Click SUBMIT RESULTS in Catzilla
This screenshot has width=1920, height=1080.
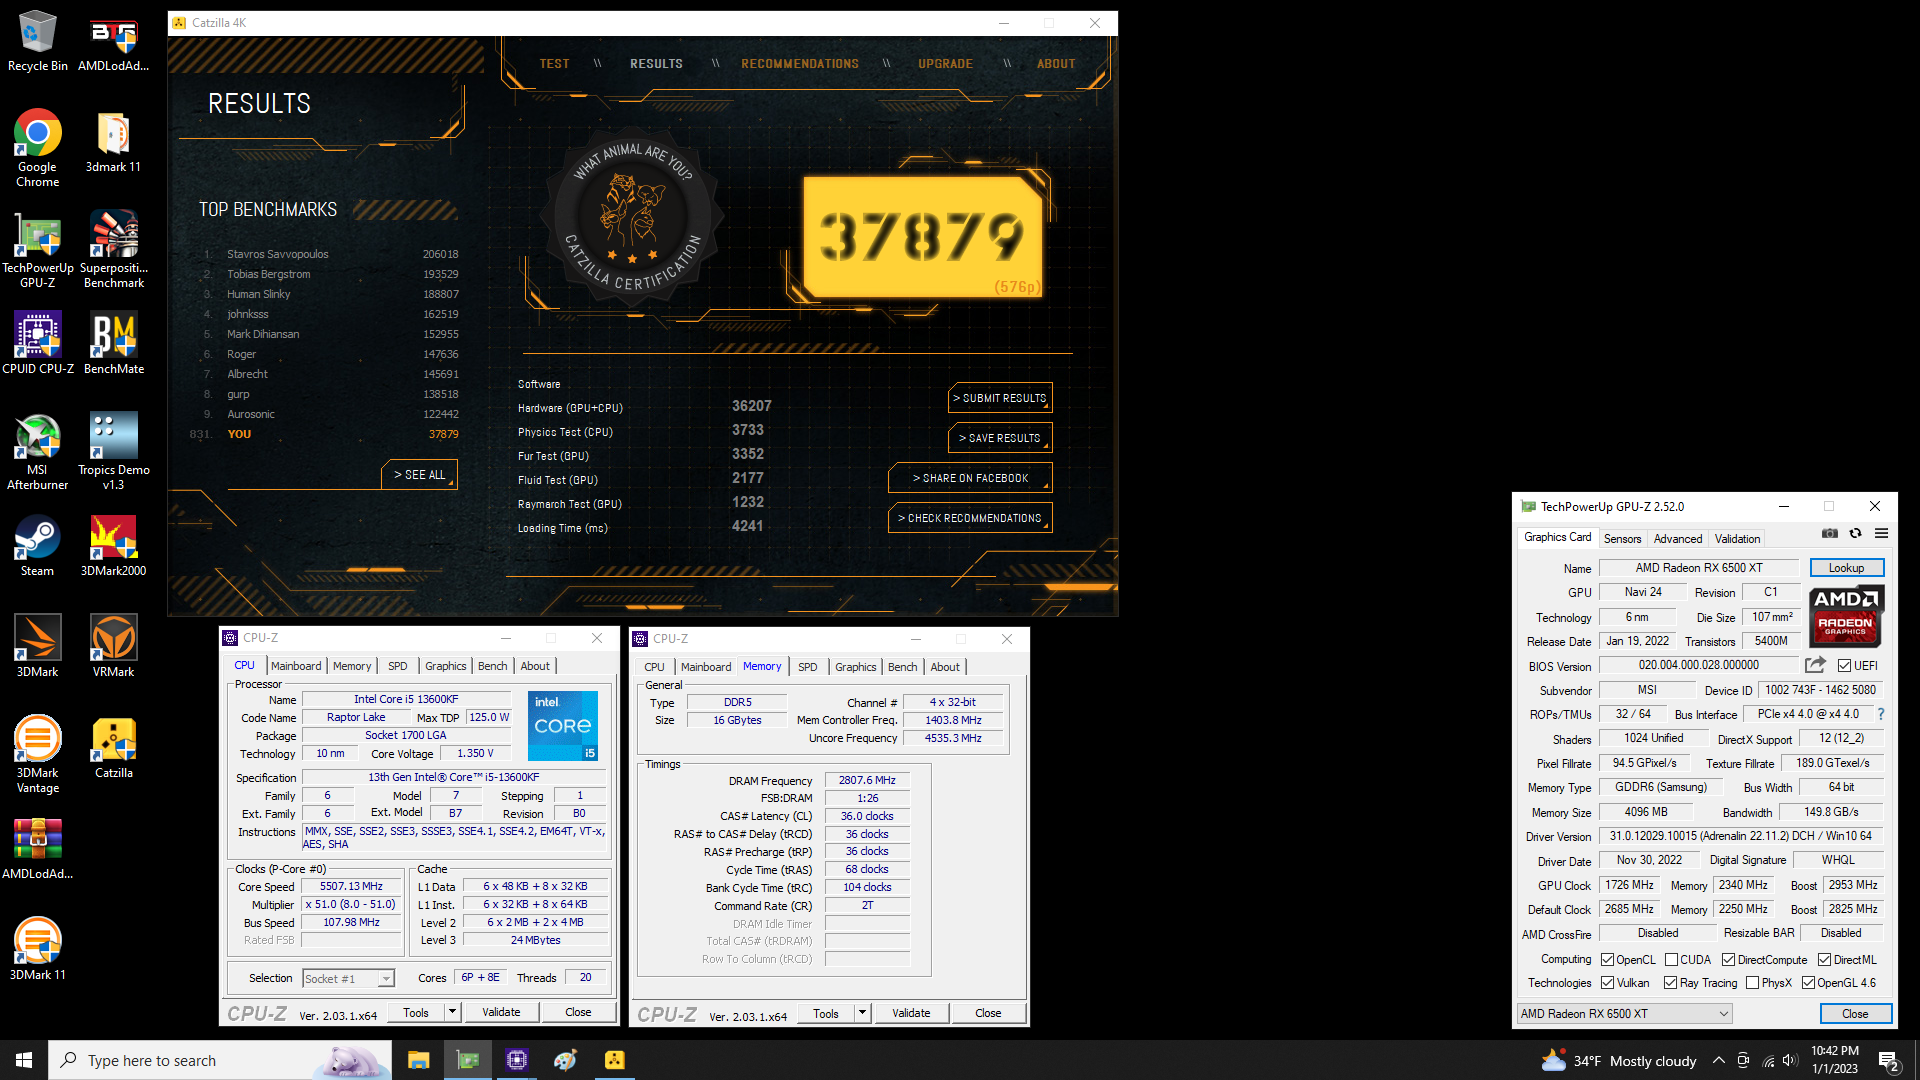[1000, 398]
